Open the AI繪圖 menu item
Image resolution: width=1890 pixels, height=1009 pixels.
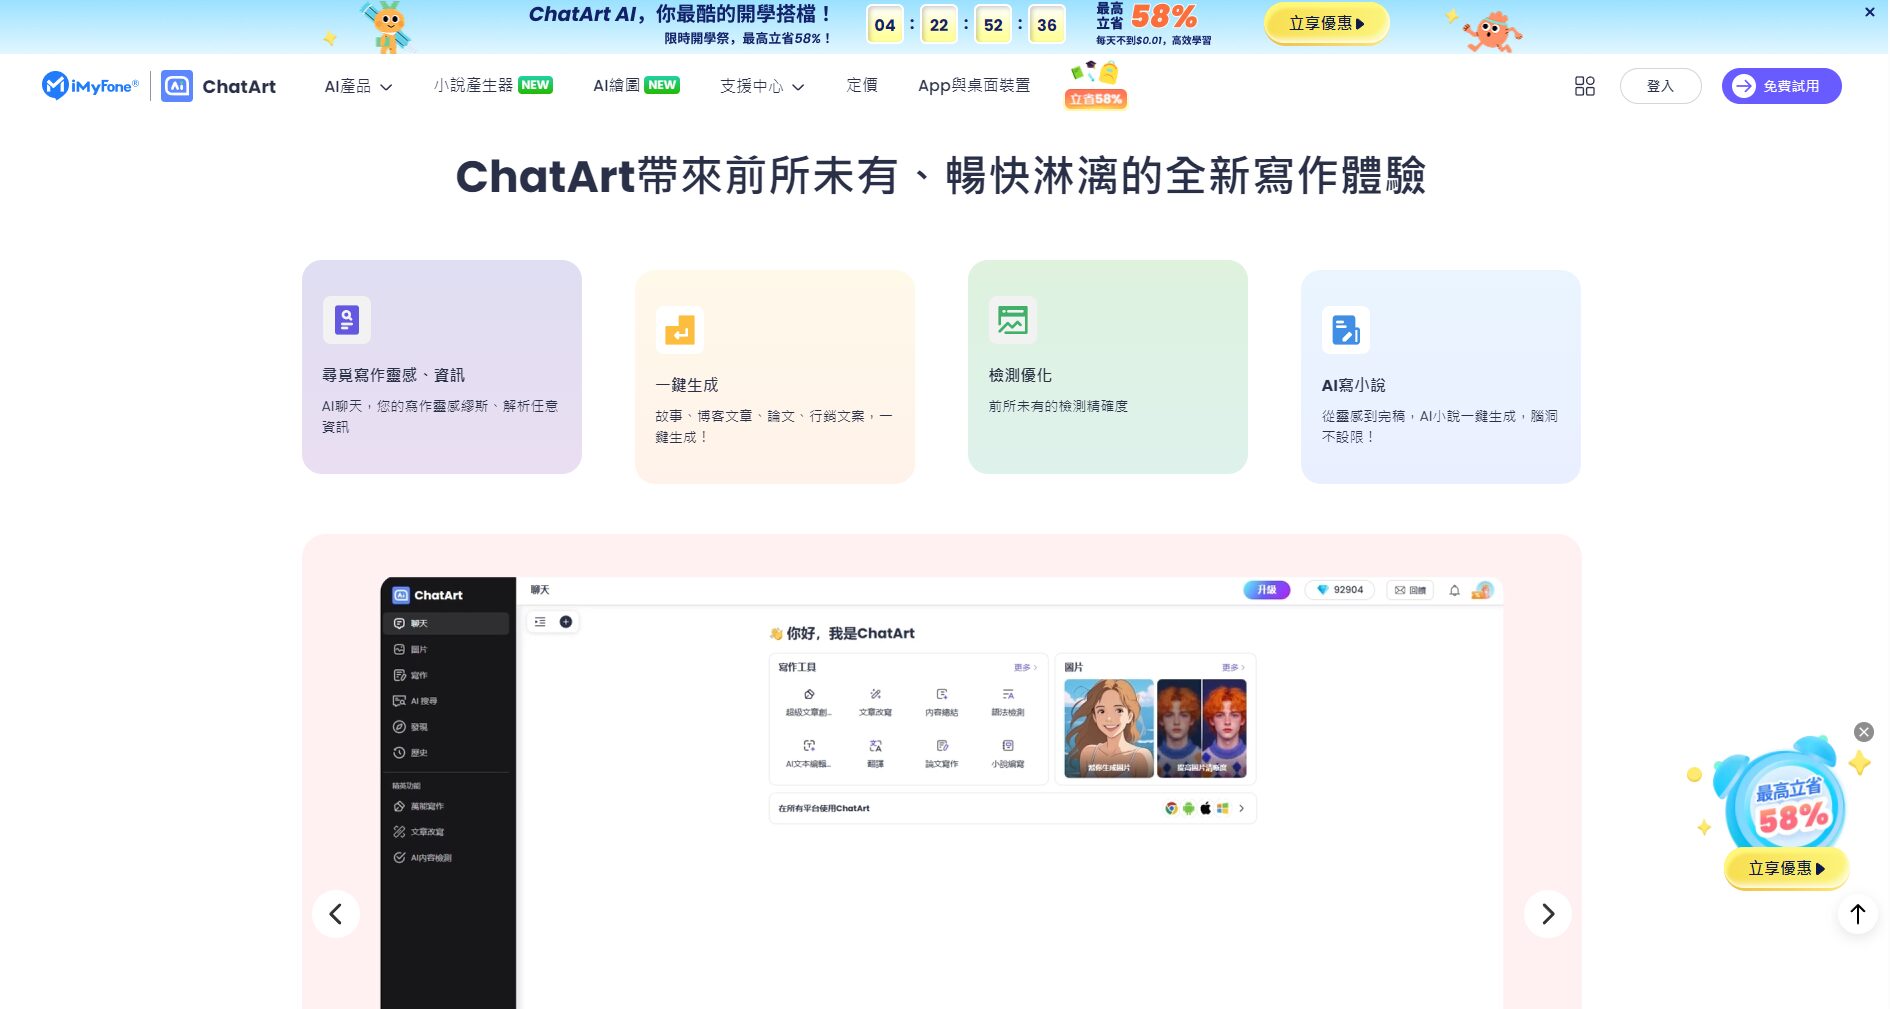pyautogui.click(x=636, y=86)
